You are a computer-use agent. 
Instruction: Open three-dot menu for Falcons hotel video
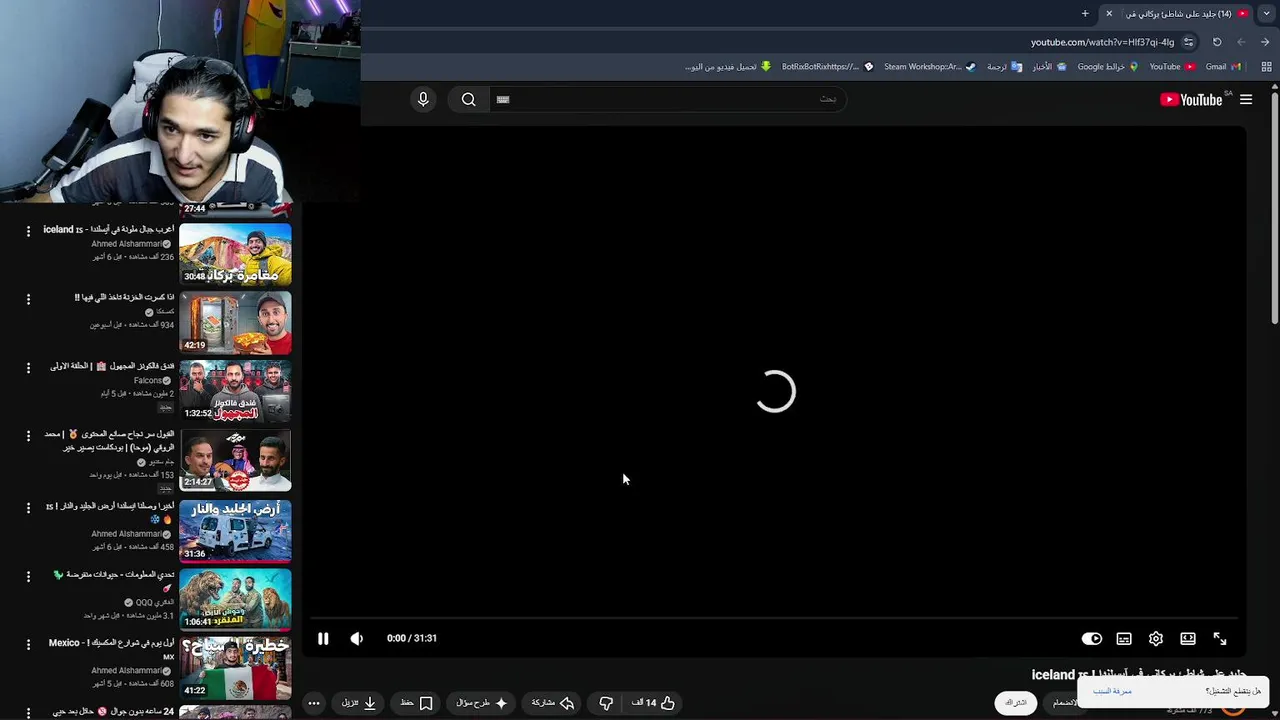tap(28, 367)
